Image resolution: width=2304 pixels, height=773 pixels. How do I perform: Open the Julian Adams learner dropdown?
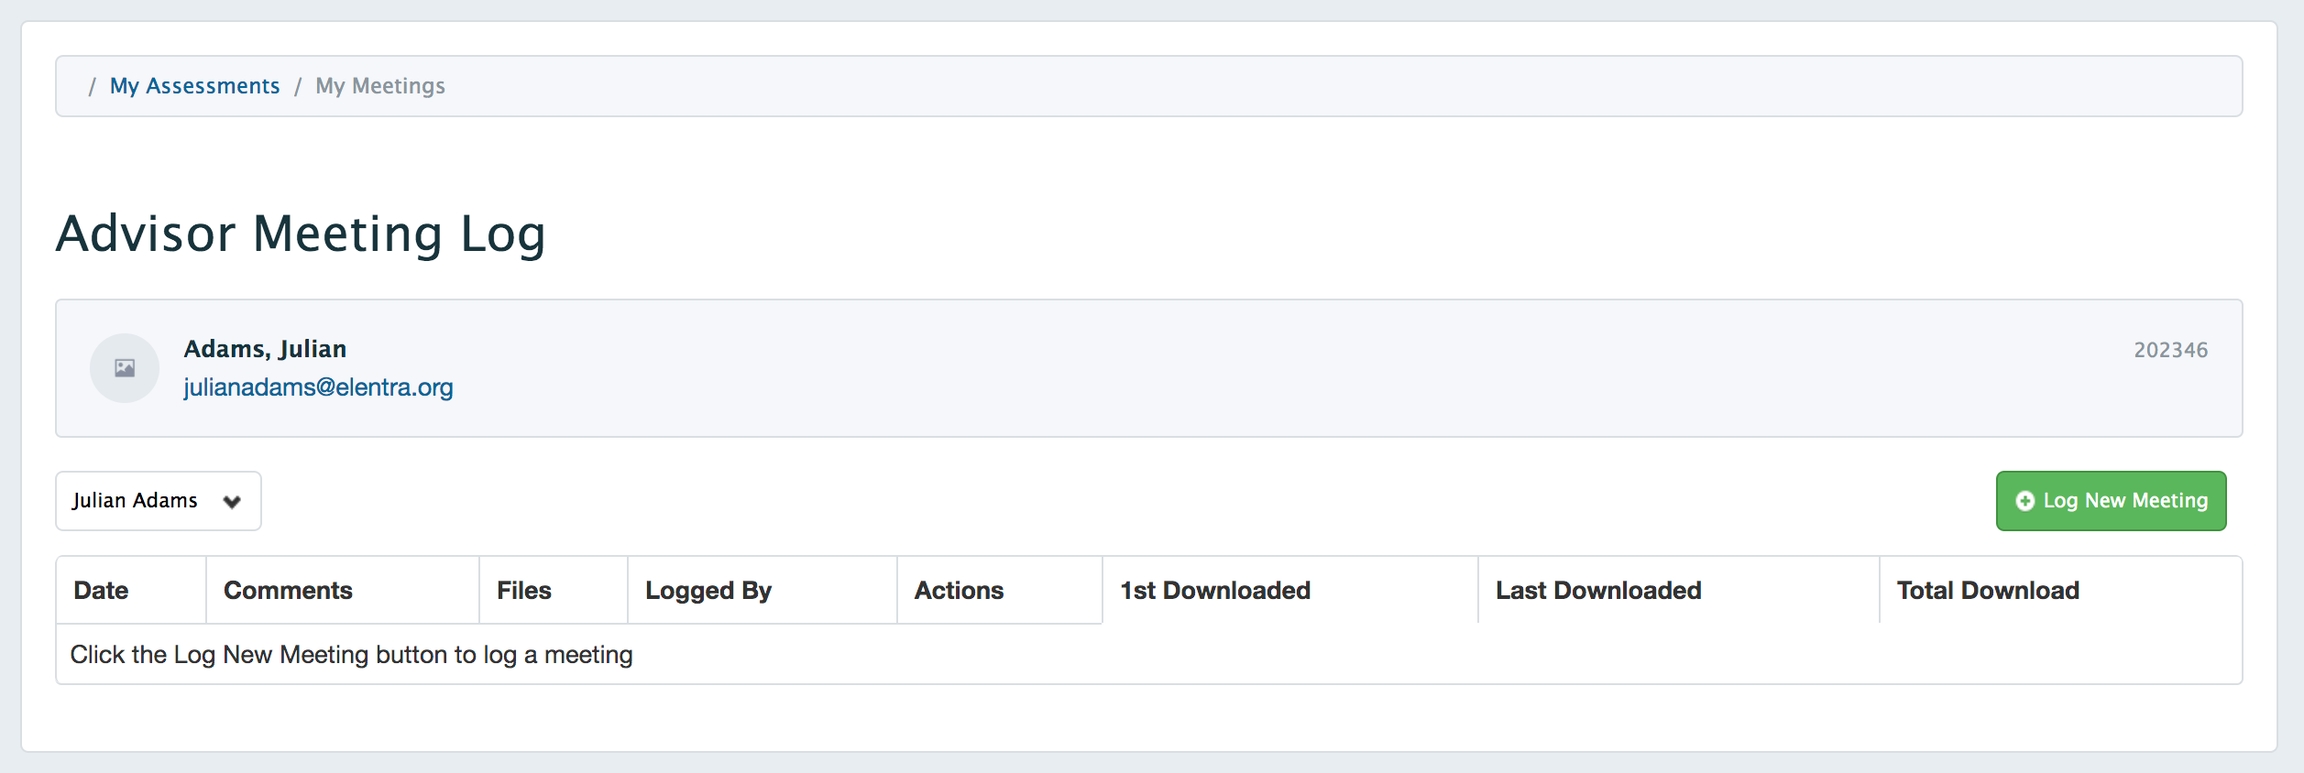coord(158,501)
